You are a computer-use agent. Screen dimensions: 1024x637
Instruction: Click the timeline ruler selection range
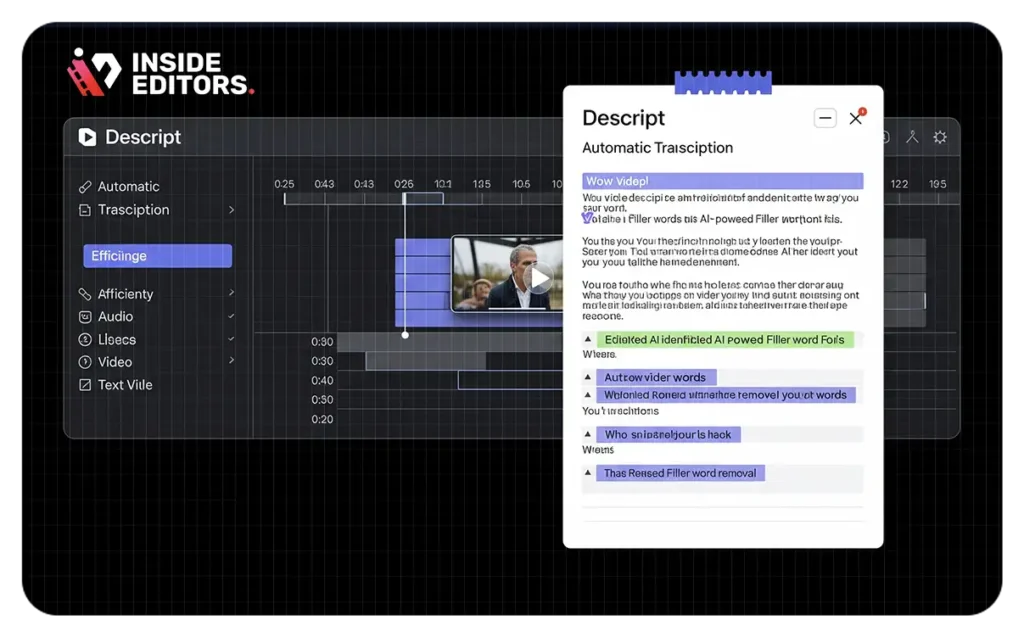424,198
